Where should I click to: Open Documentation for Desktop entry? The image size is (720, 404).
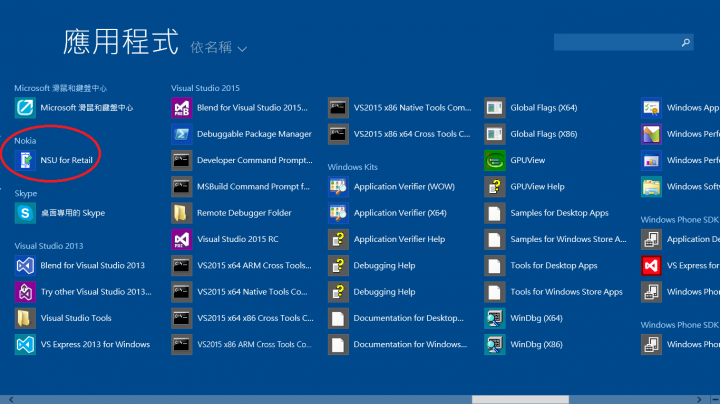[396, 318]
